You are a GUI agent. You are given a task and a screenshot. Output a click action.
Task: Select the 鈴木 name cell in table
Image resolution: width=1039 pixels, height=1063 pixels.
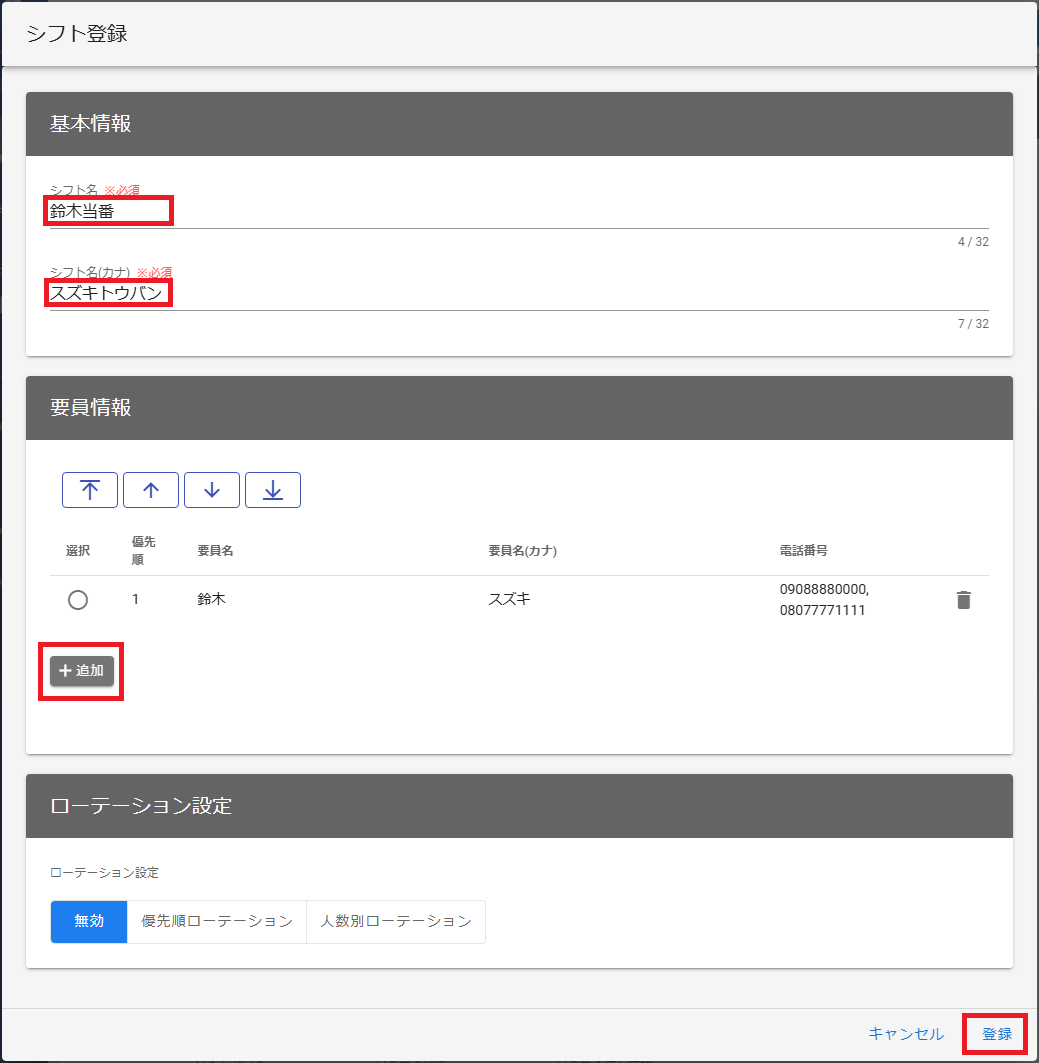tap(212, 600)
